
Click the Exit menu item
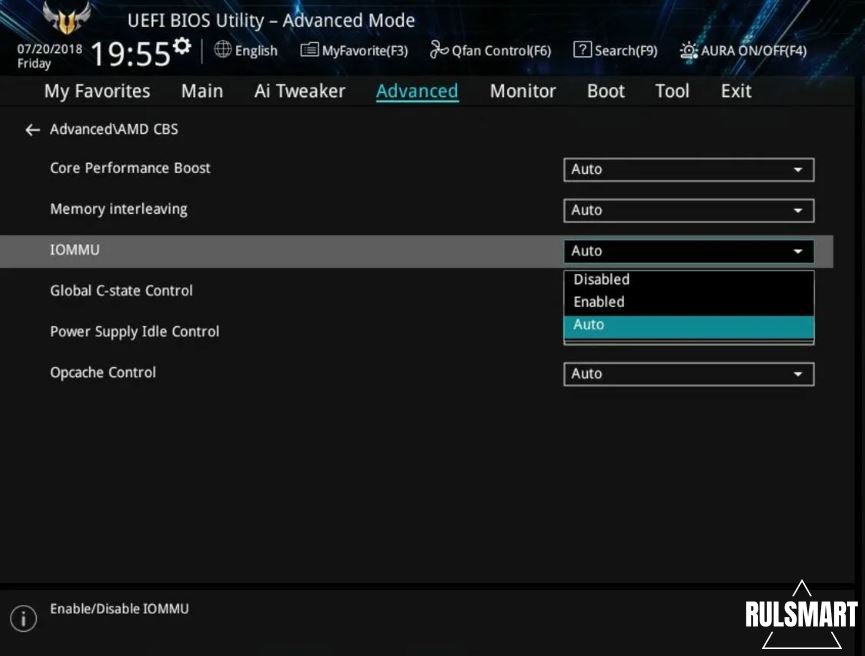[x=735, y=91]
